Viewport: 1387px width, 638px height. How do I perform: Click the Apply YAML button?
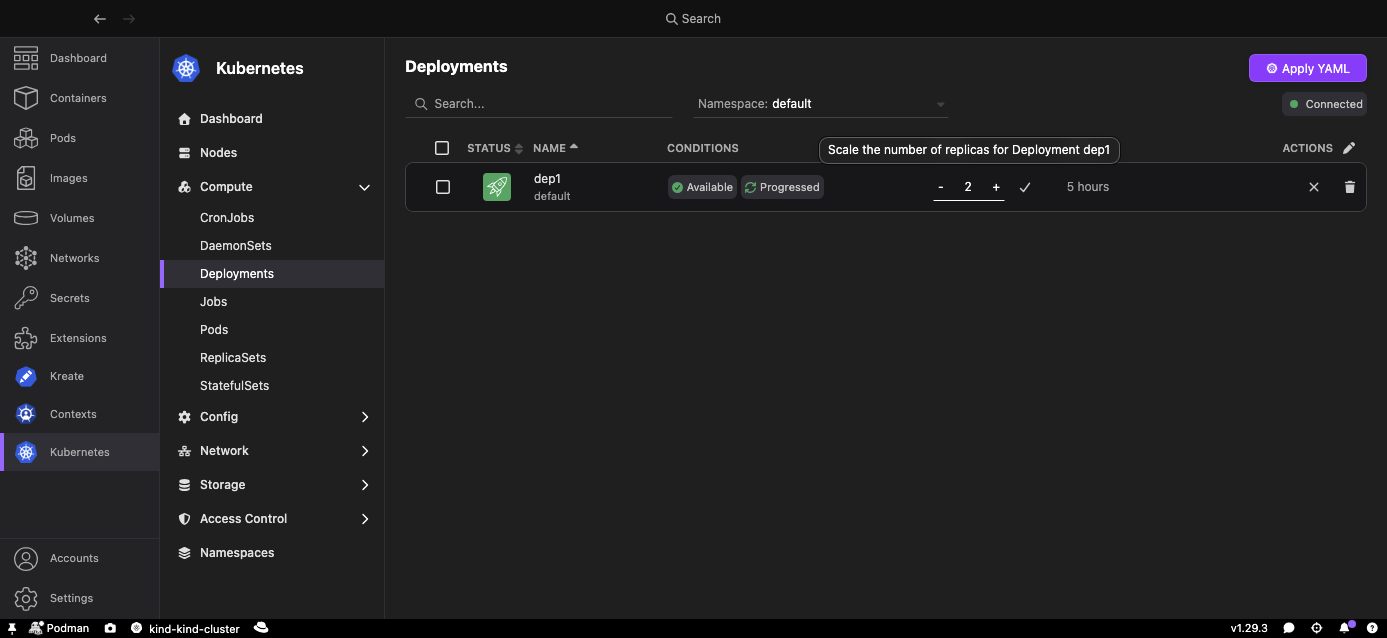point(1308,68)
